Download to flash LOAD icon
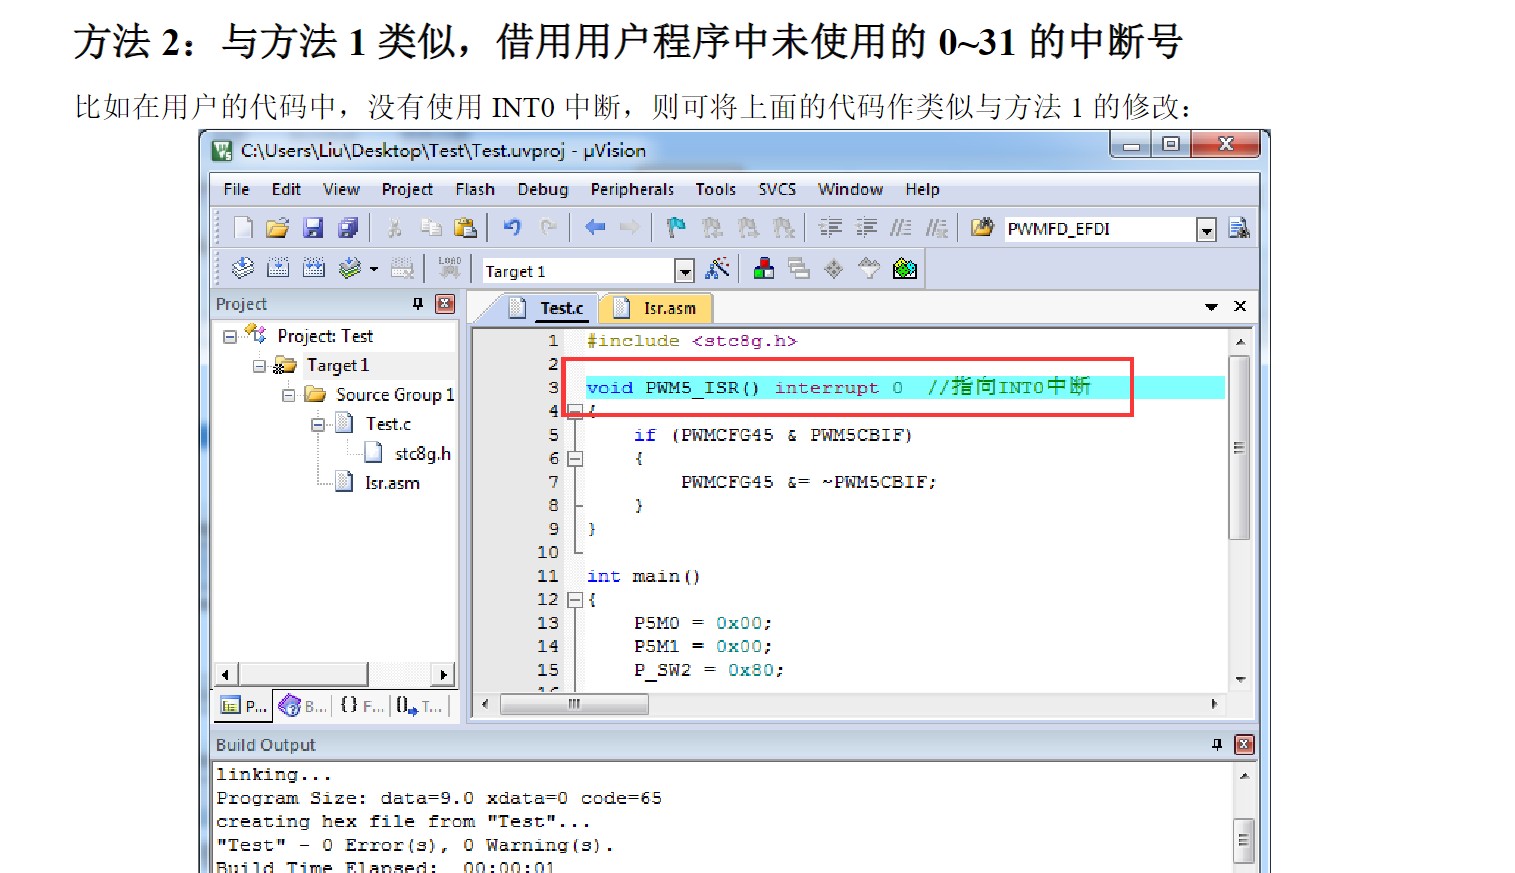Image resolution: width=1515 pixels, height=873 pixels. tap(450, 268)
